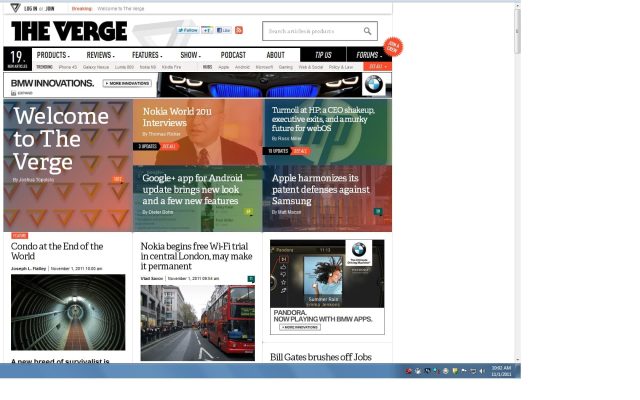
Task: Expand the Features menu
Action: pos(147,55)
